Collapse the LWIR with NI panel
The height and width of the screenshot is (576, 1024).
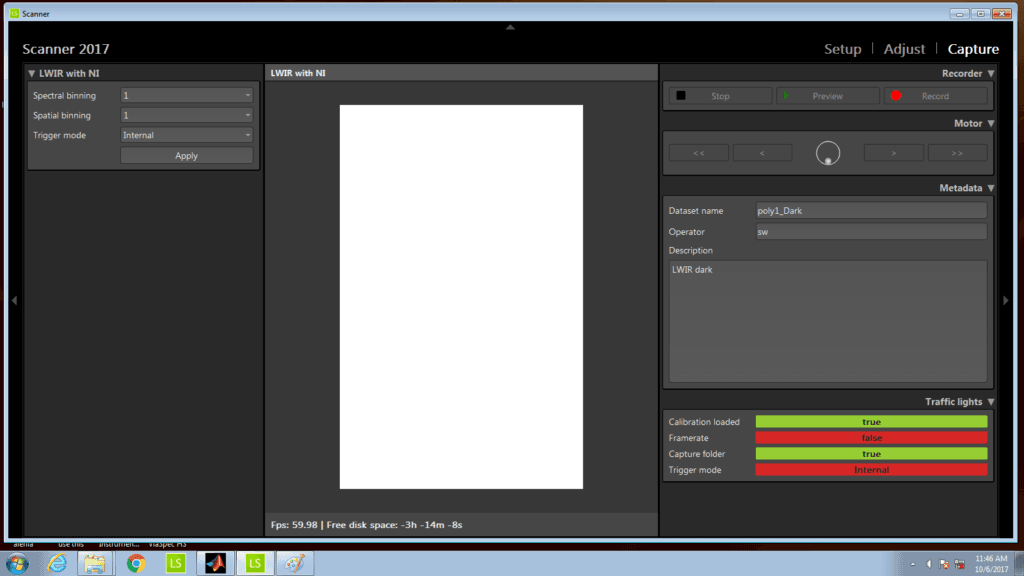32,73
